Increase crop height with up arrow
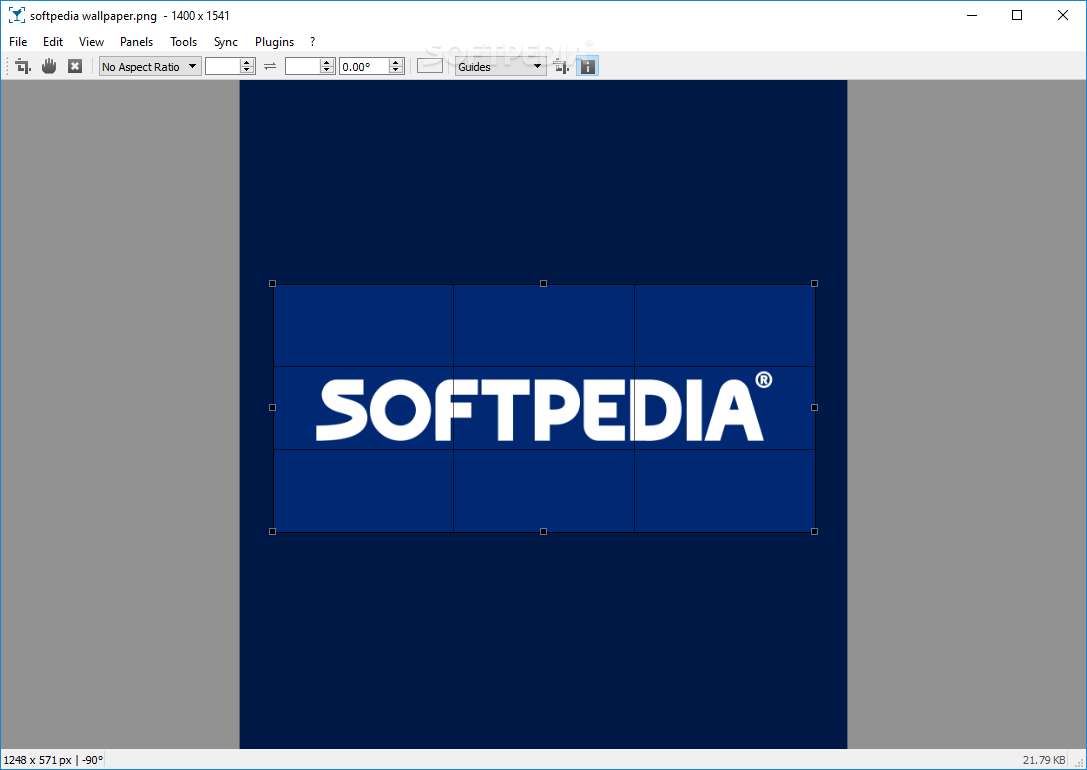The image size is (1087, 770). point(327,62)
